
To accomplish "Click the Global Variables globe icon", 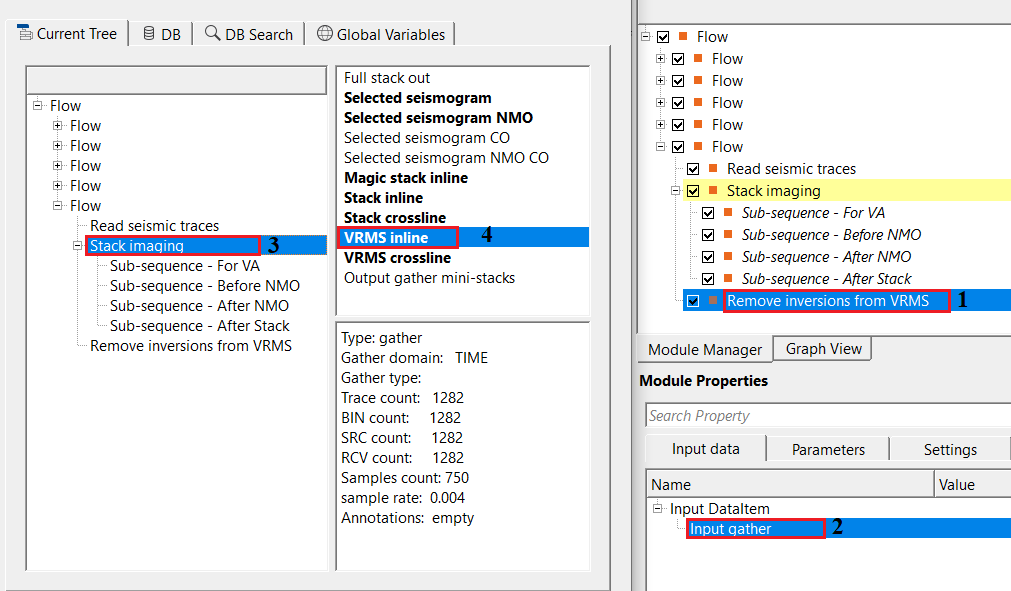I will (324, 33).
